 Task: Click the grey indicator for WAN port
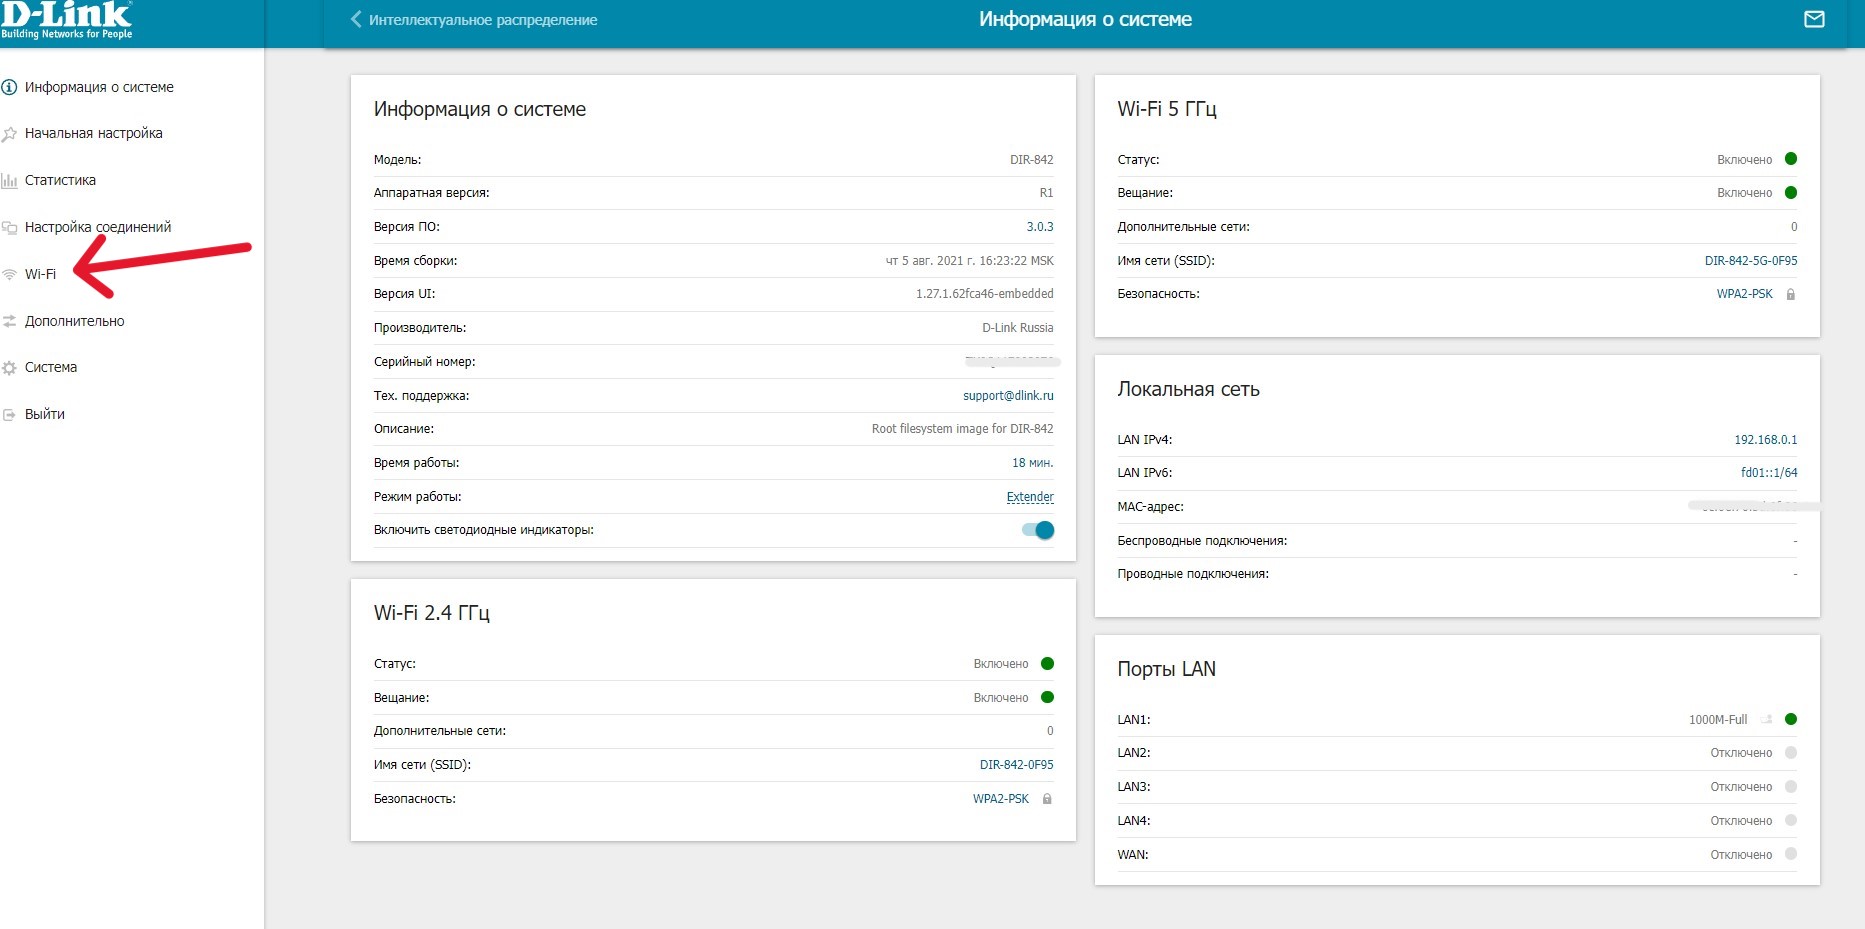coord(1791,854)
